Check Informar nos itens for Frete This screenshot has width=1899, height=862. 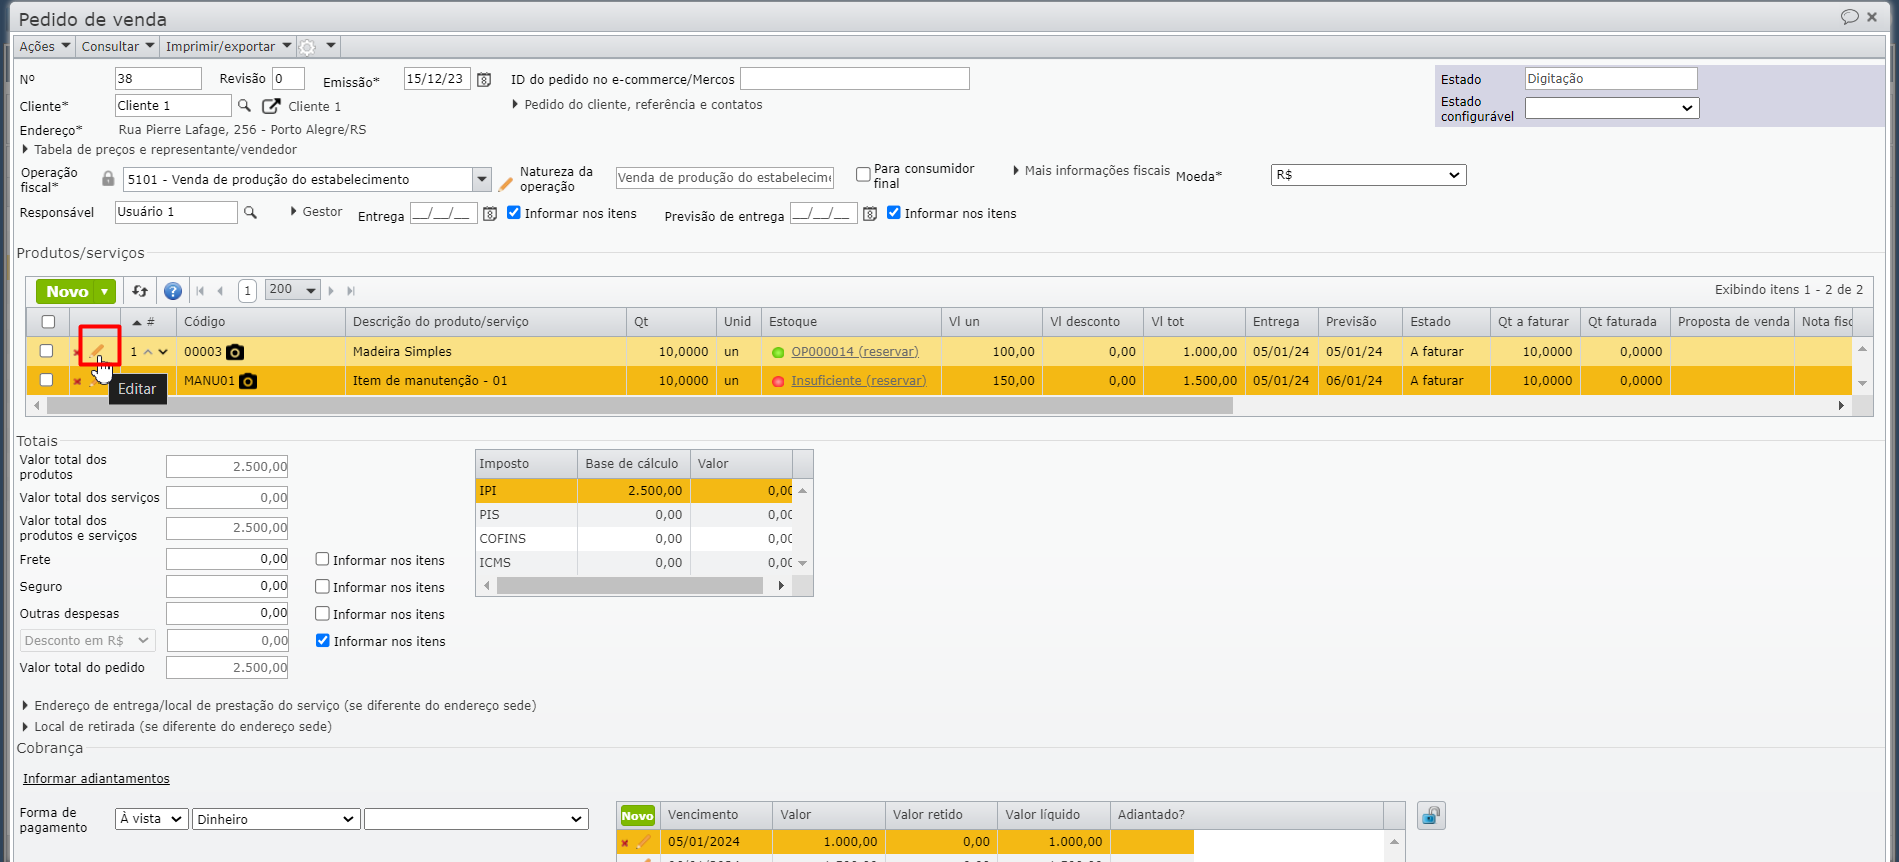point(323,560)
